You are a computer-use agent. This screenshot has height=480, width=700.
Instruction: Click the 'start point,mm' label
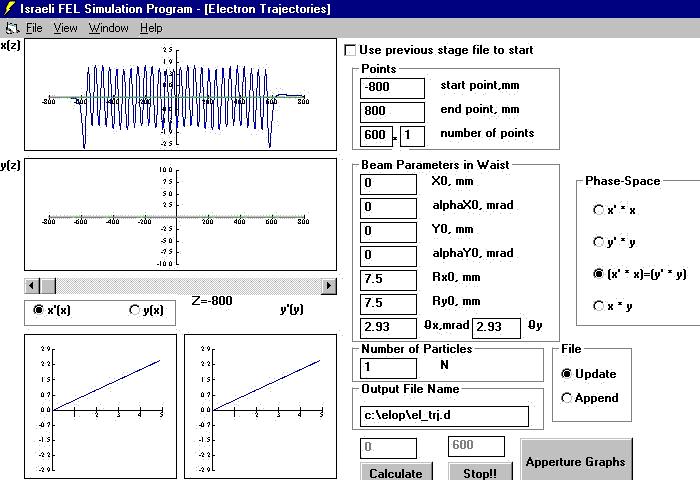click(x=480, y=85)
